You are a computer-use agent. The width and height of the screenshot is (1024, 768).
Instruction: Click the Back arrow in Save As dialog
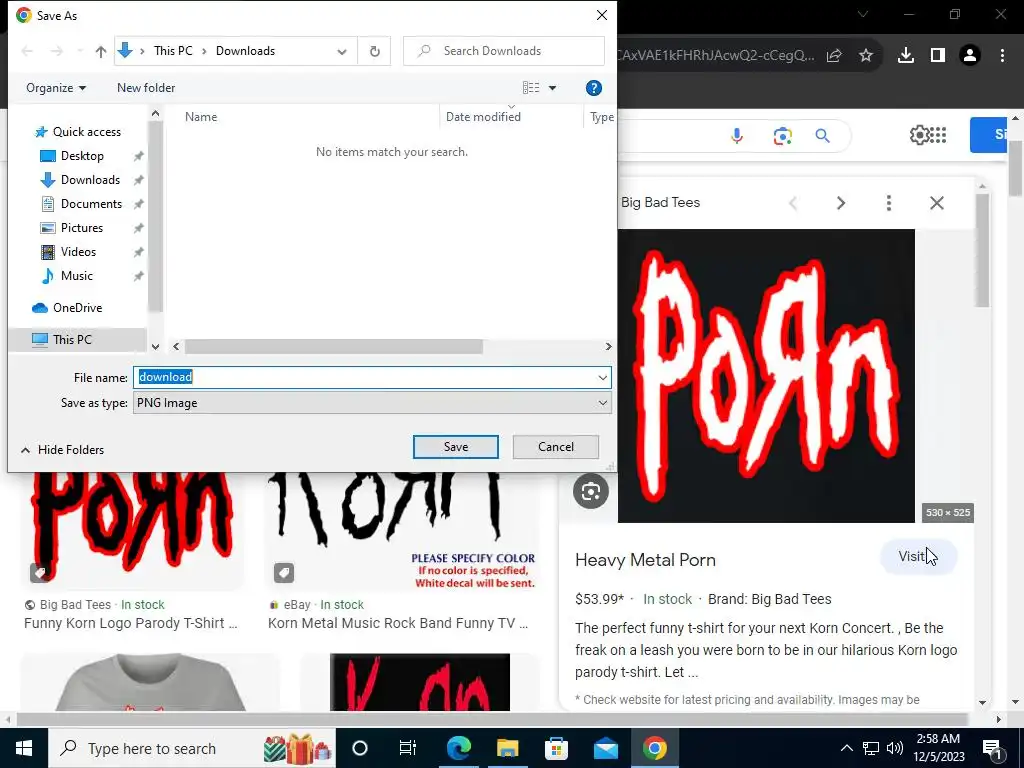[x=27, y=51]
